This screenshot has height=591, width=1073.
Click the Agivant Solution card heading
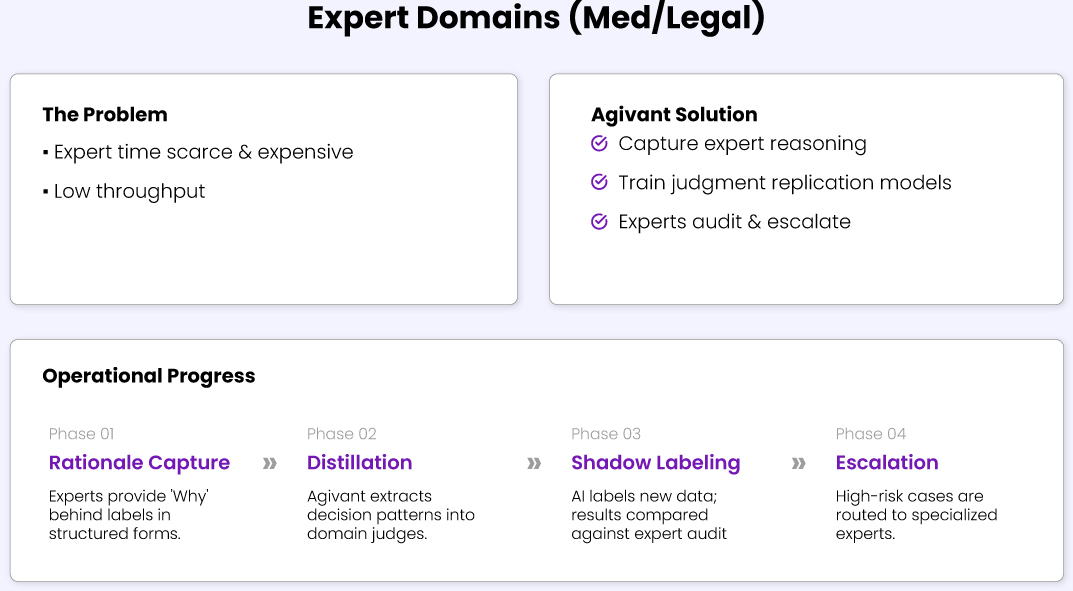(x=674, y=115)
